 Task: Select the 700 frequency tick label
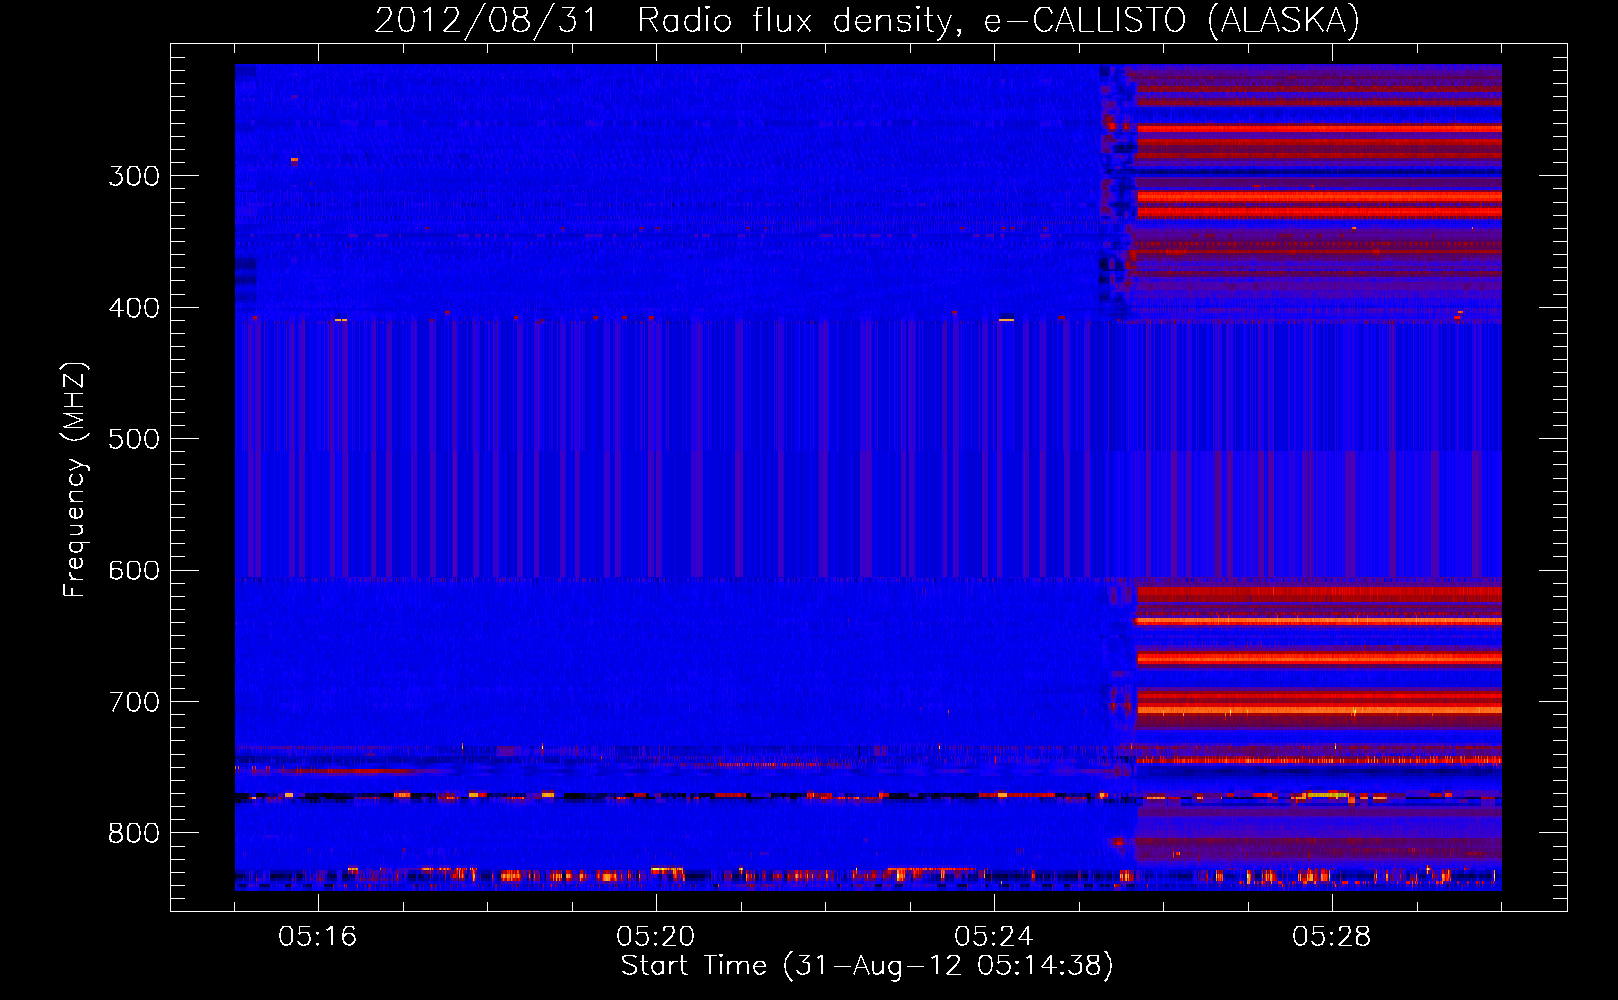[134, 702]
